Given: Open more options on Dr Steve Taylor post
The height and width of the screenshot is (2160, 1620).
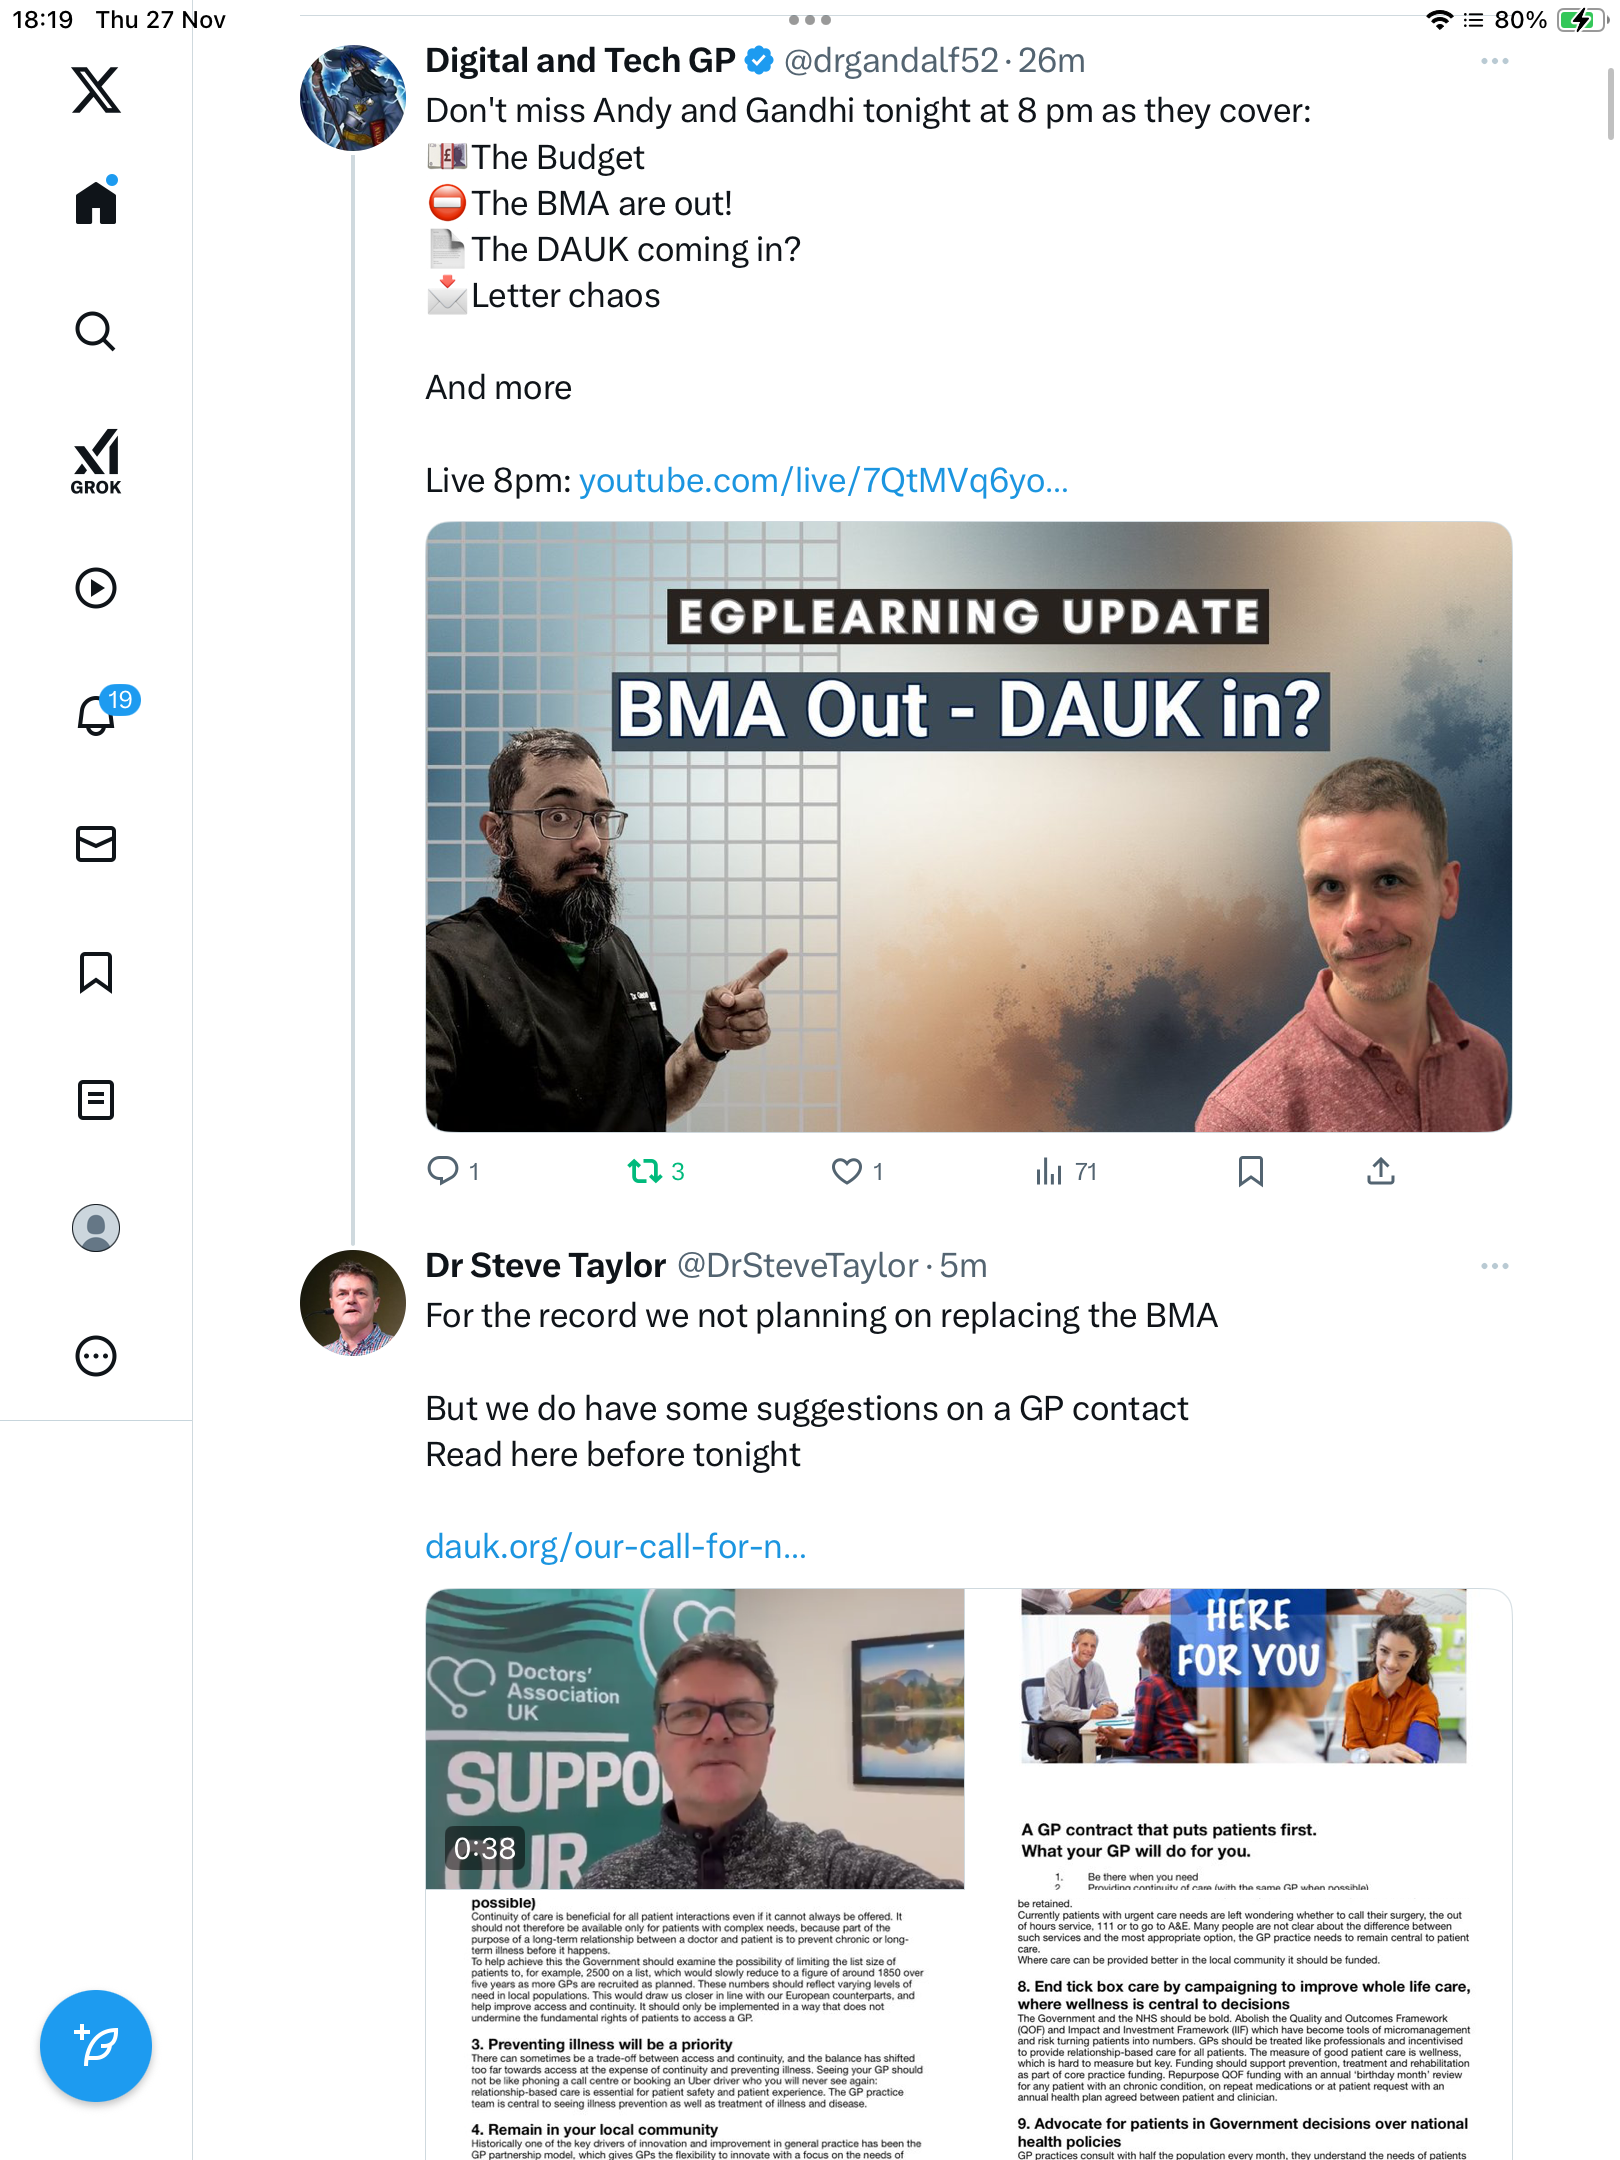Looking at the screenshot, I should click(1494, 1266).
